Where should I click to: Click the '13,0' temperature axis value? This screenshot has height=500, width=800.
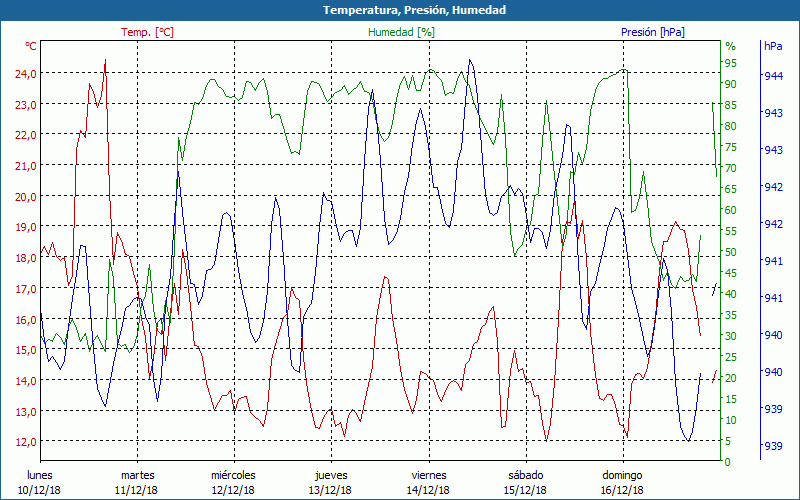coord(26,411)
